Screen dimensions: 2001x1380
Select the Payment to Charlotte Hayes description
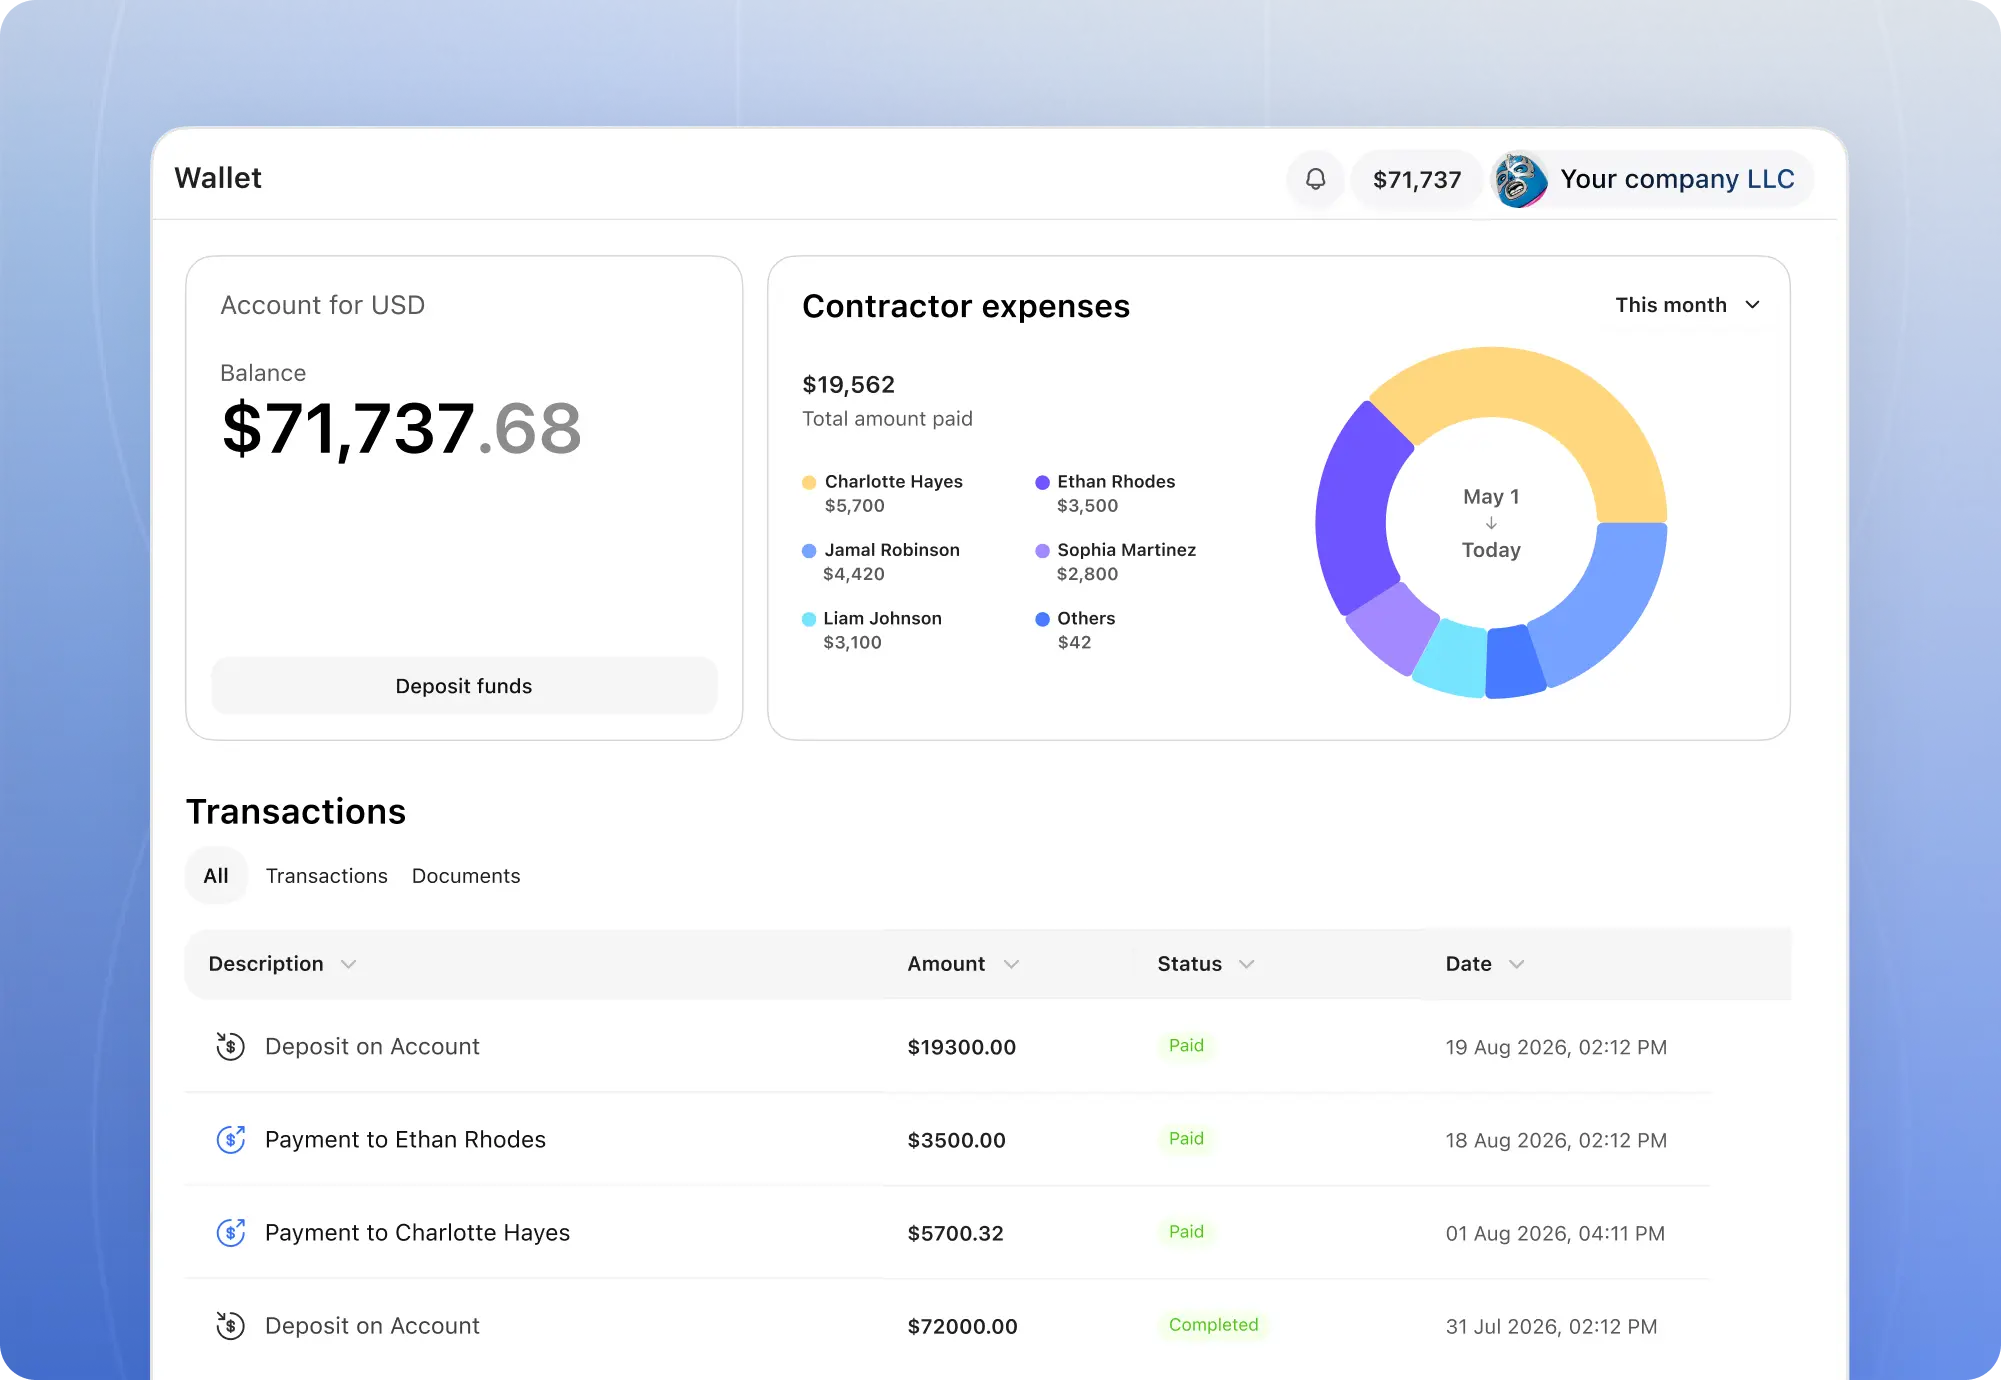point(417,1233)
